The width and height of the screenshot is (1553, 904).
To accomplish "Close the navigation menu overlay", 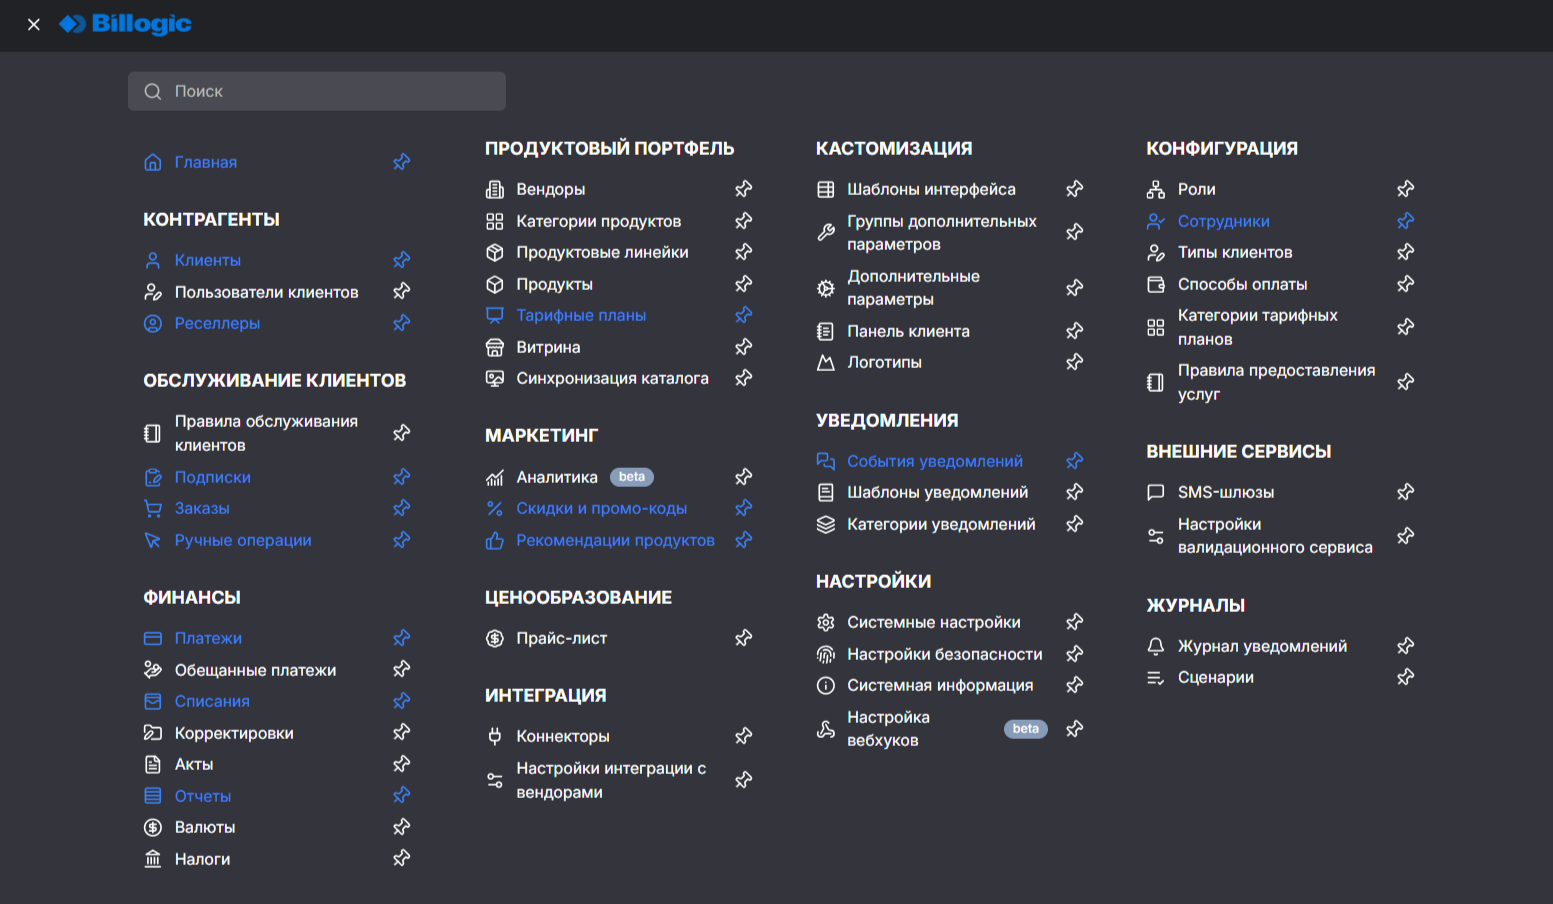I will pyautogui.click(x=34, y=24).
